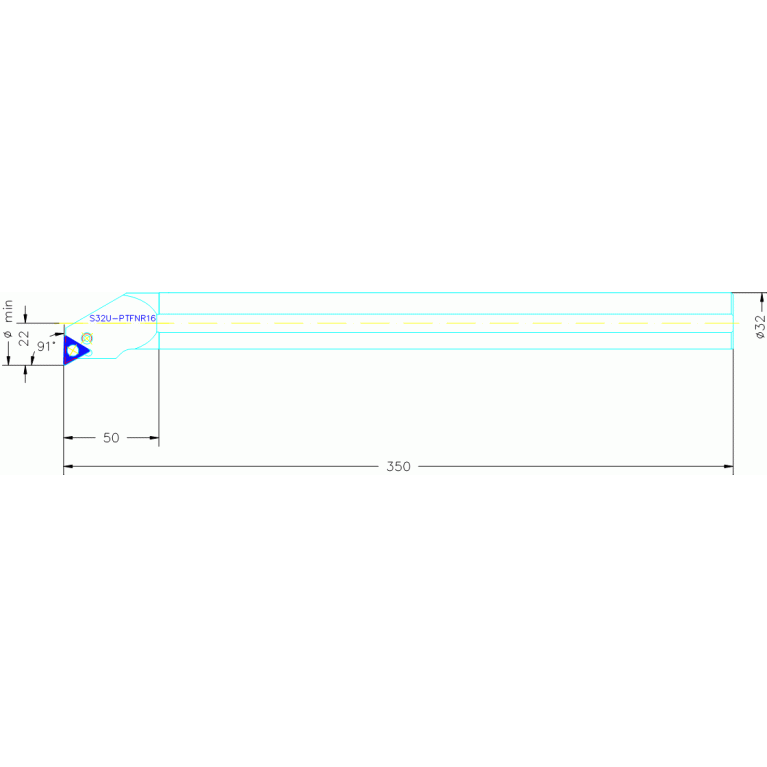This screenshot has height=767, width=767.
Task: Click the 350 overall length dimension text
Action: pyautogui.click(x=398, y=467)
